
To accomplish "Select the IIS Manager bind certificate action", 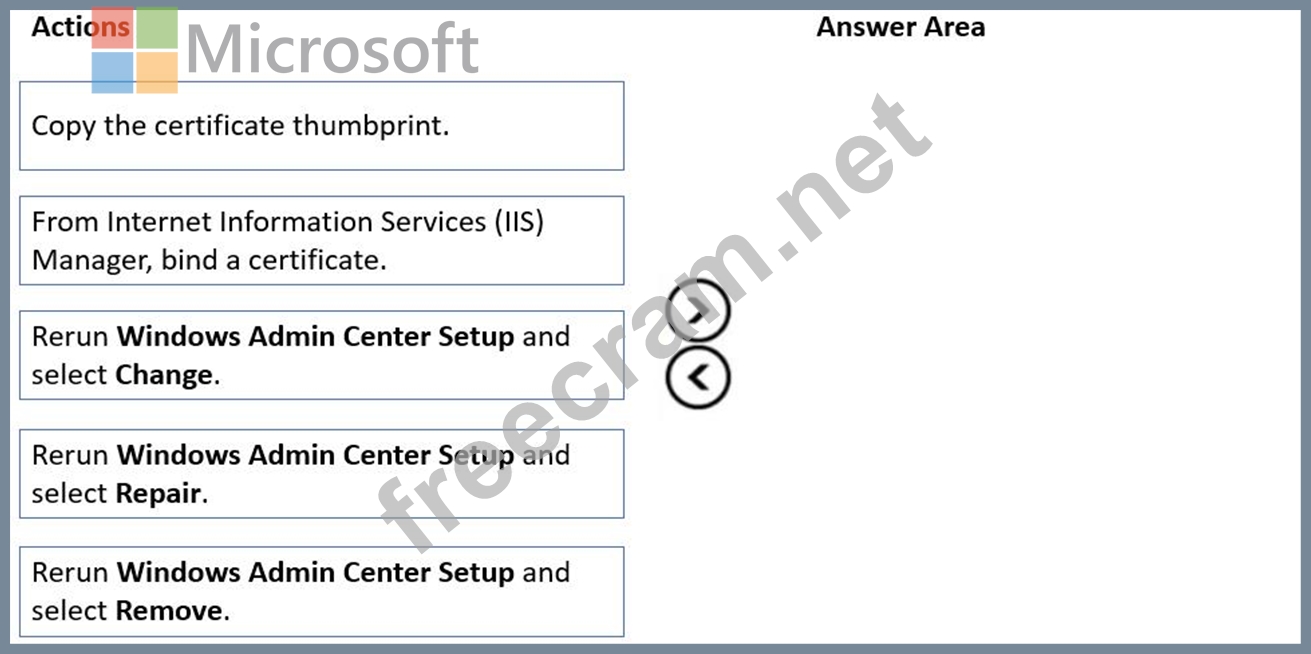I will coord(321,240).
